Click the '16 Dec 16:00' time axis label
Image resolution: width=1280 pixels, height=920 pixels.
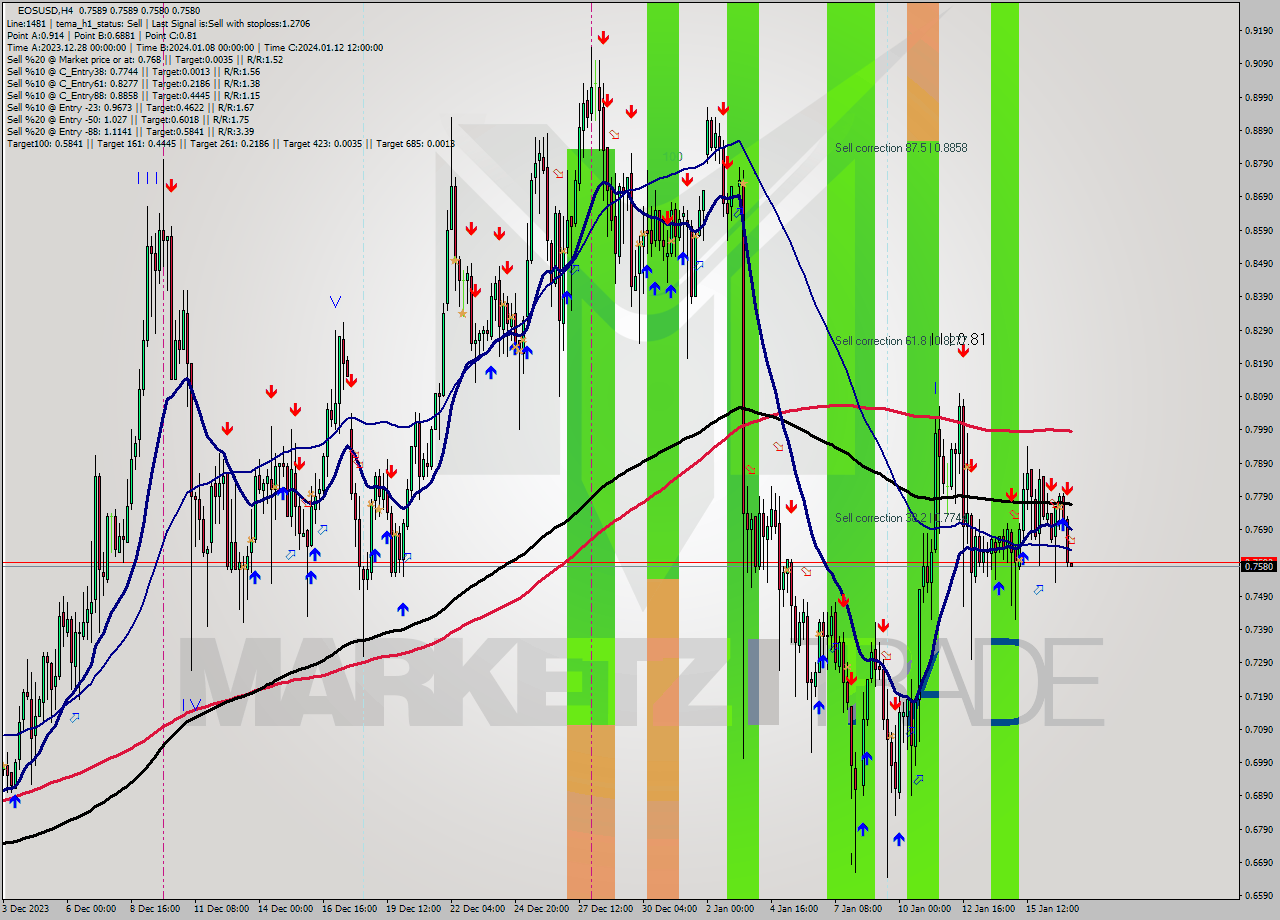coord(349,909)
